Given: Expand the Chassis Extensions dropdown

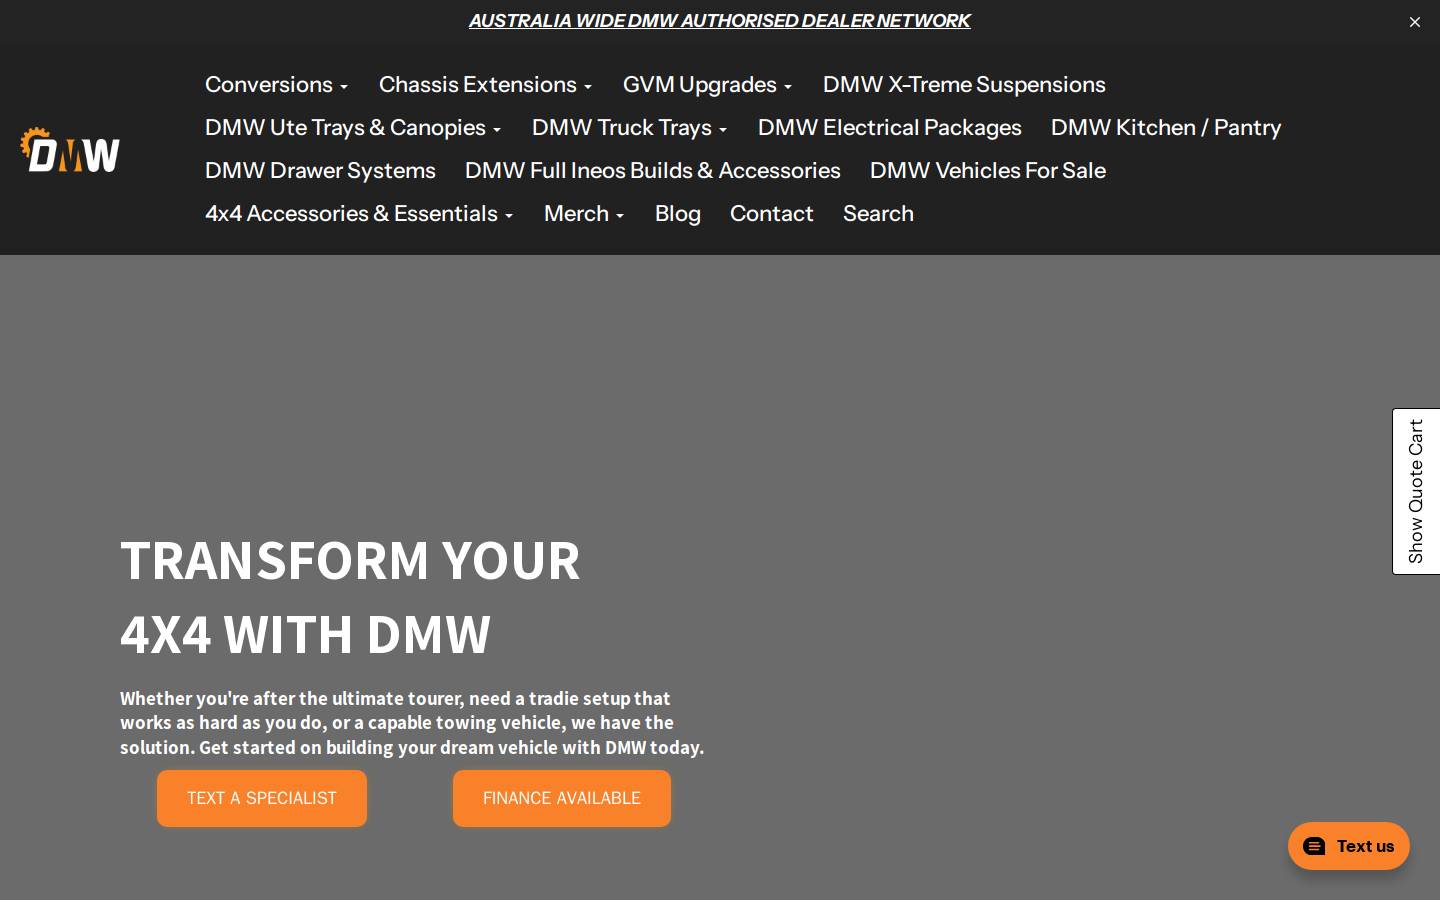Looking at the screenshot, I should click(485, 85).
